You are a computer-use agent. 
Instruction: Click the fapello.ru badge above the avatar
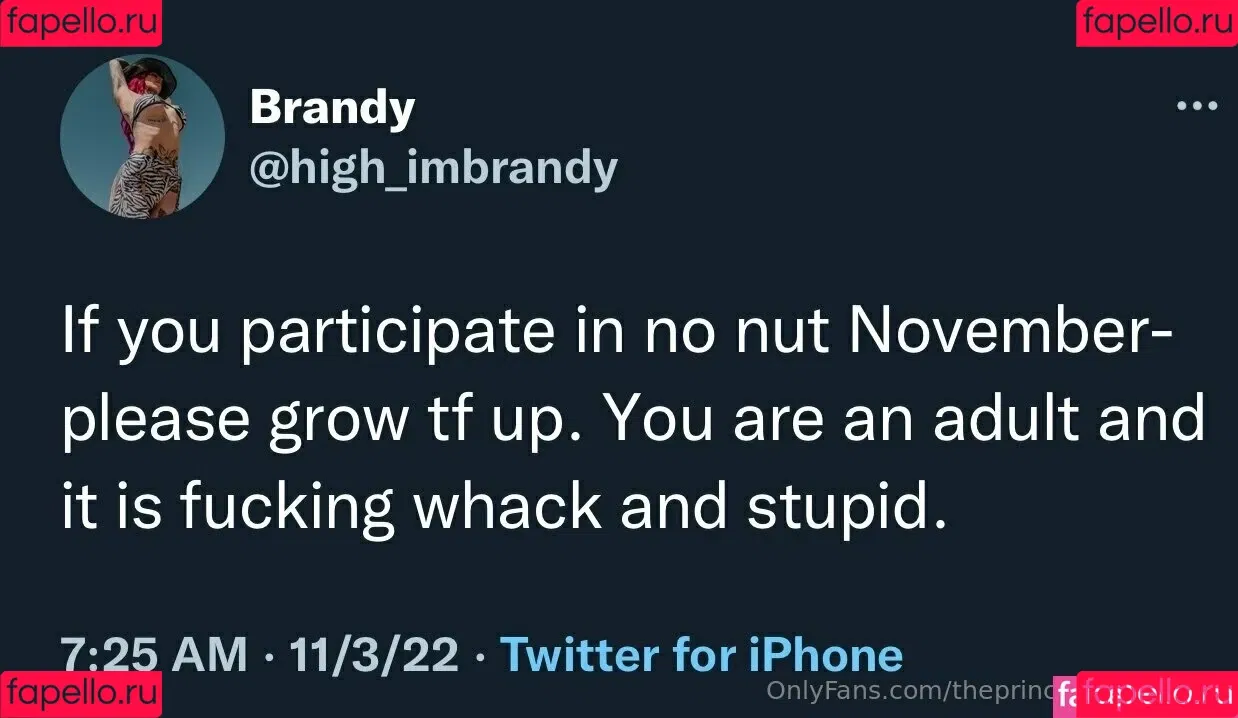(81, 23)
